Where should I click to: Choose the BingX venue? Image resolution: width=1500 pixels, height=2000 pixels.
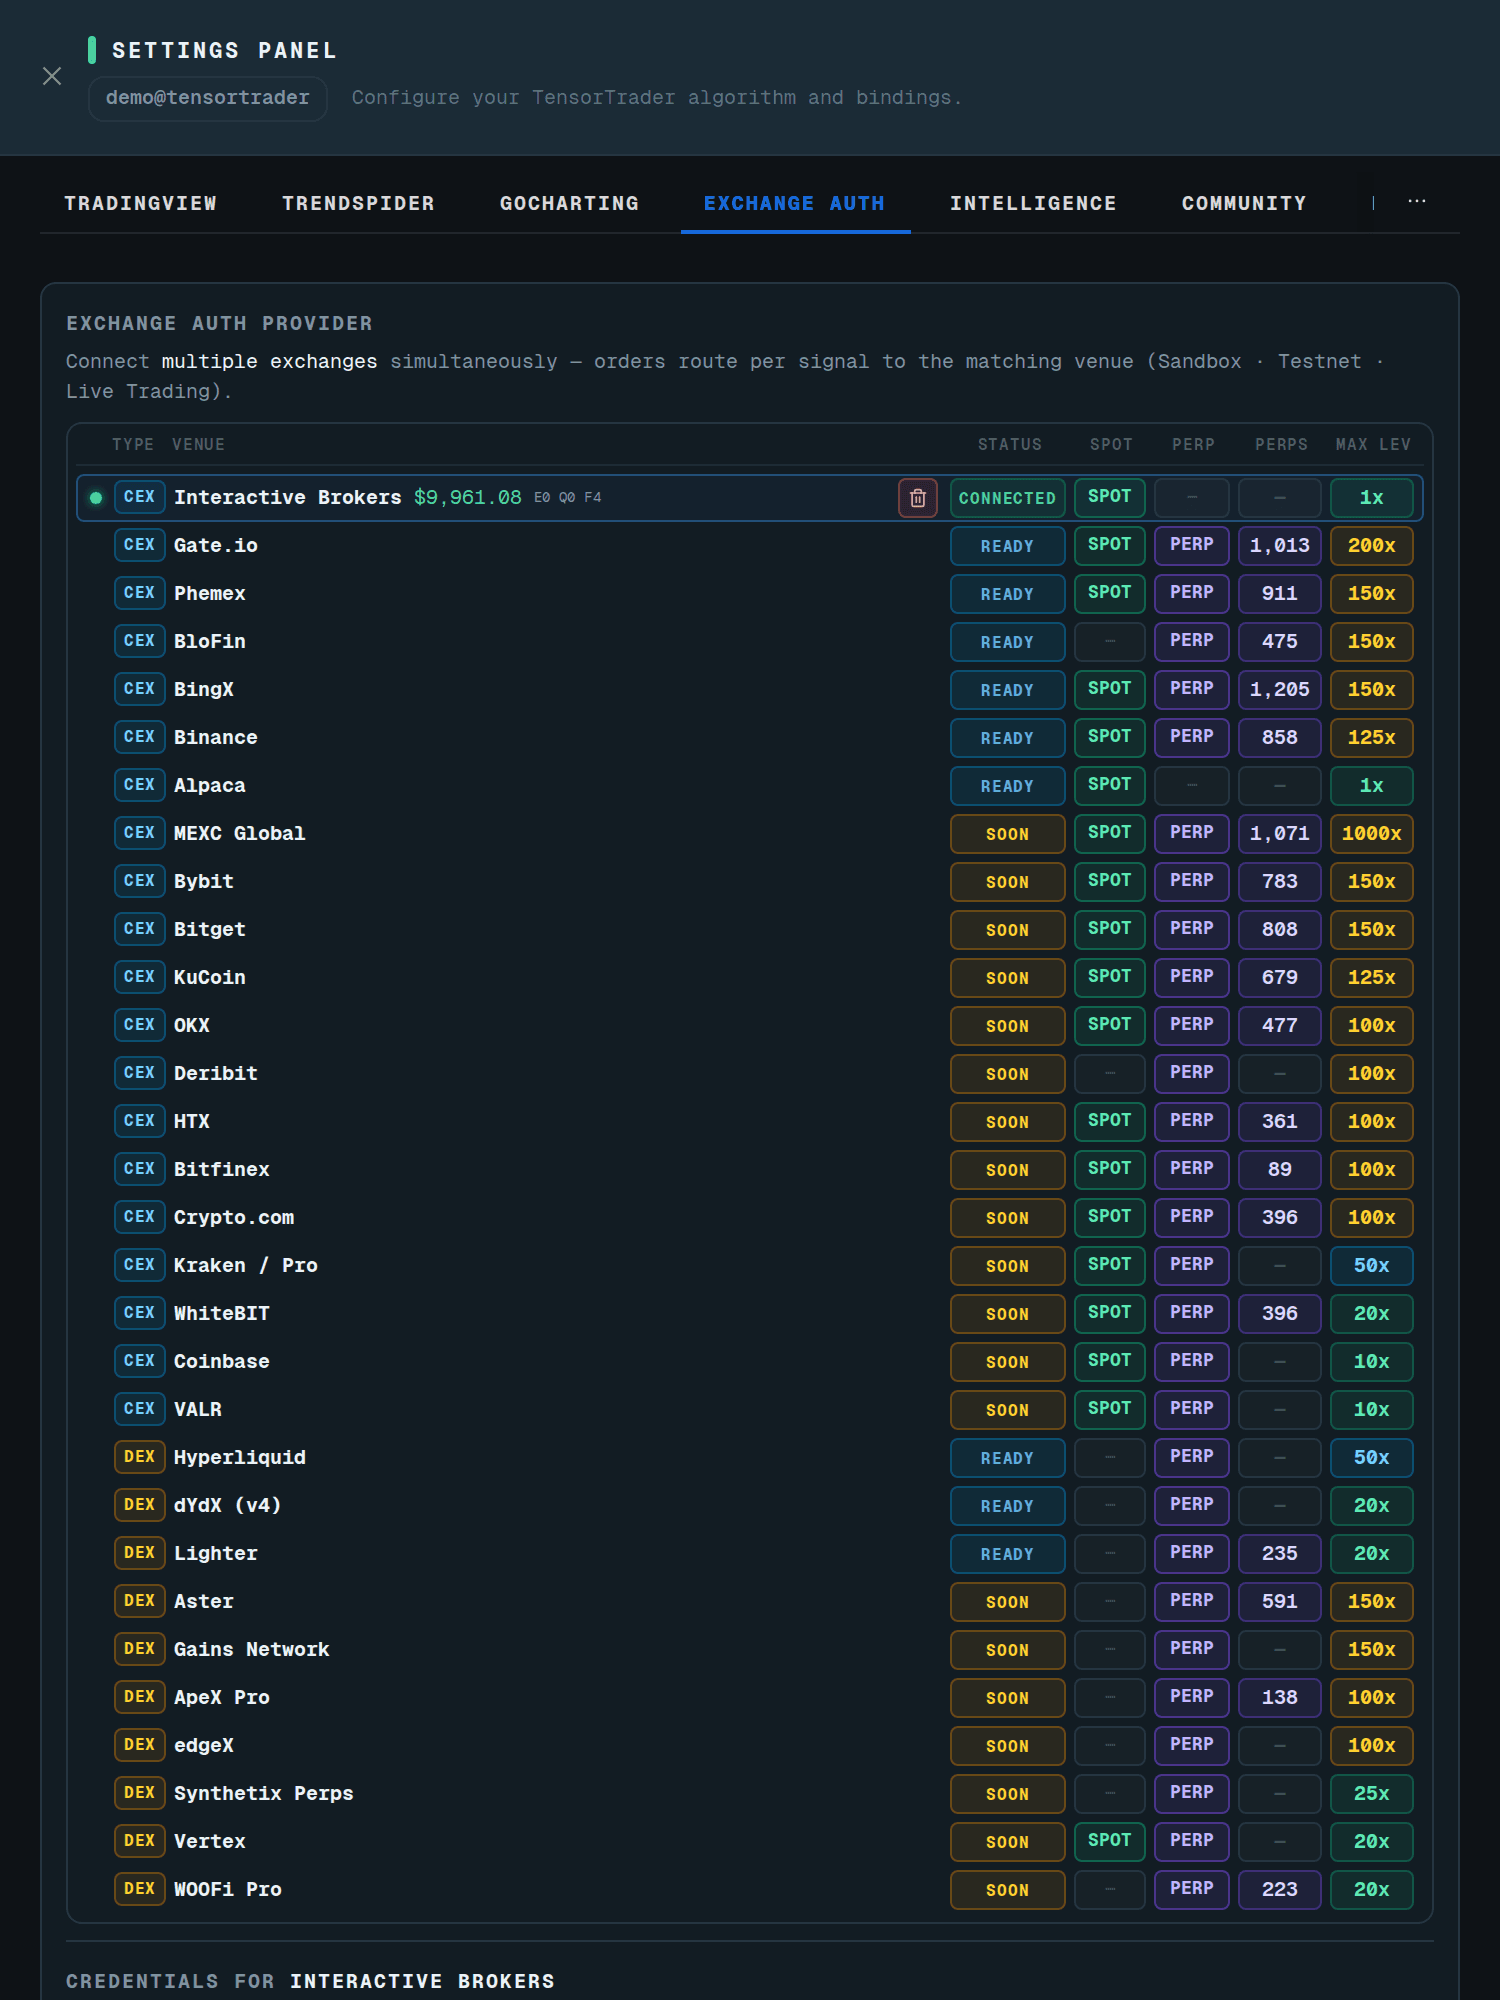click(750, 690)
